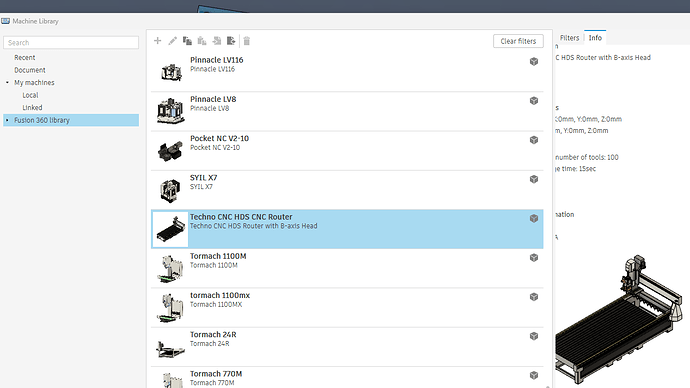690x388 pixels.
Task: Click the pencil edit machine icon
Action: 172,41
